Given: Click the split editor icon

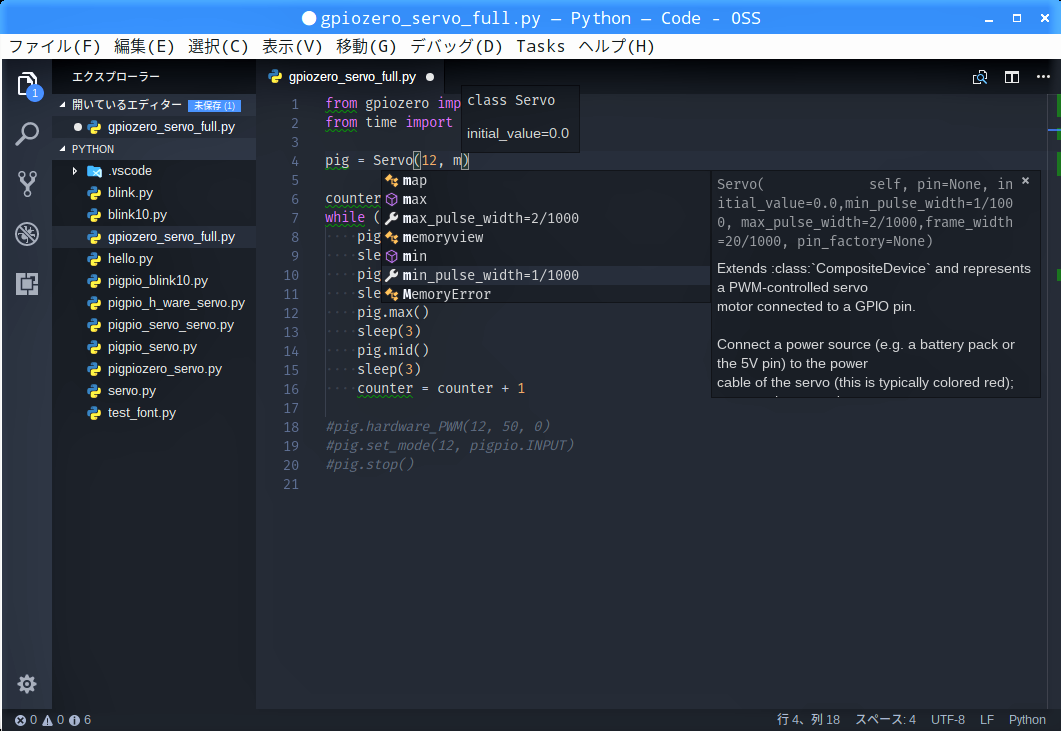Looking at the screenshot, I should (1012, 77).
